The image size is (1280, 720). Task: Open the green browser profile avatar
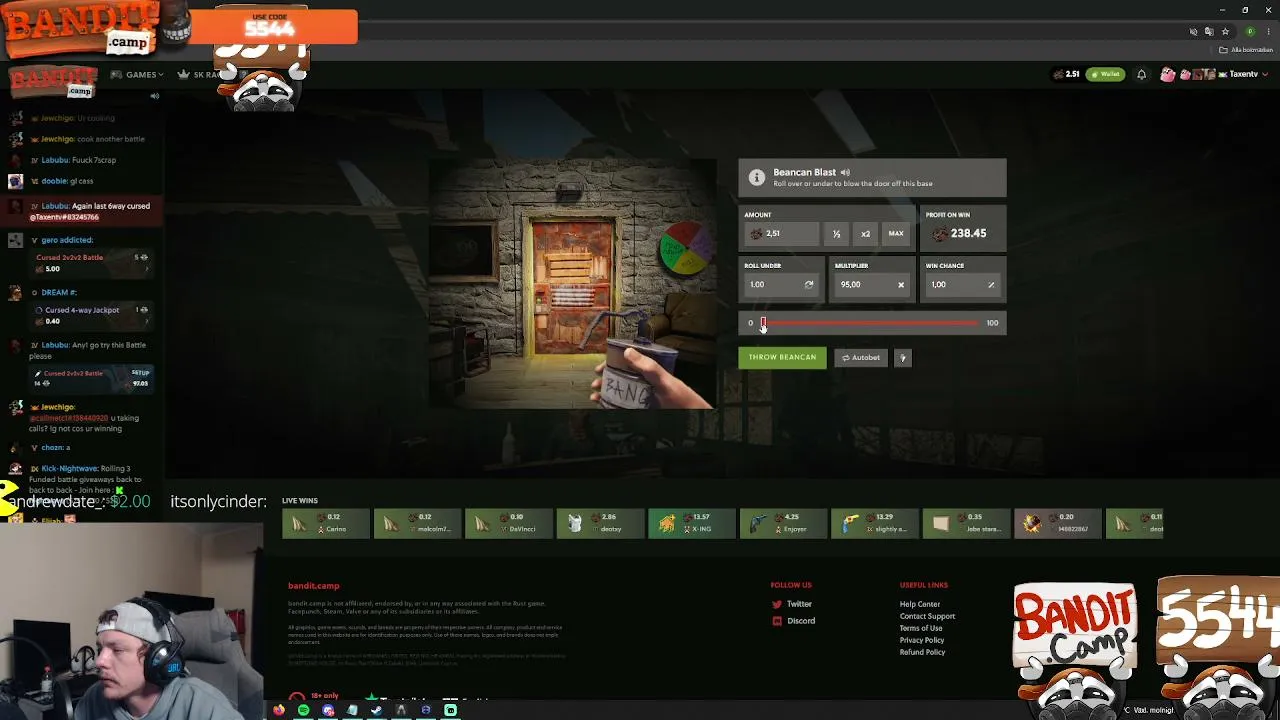pos(1250,32)
